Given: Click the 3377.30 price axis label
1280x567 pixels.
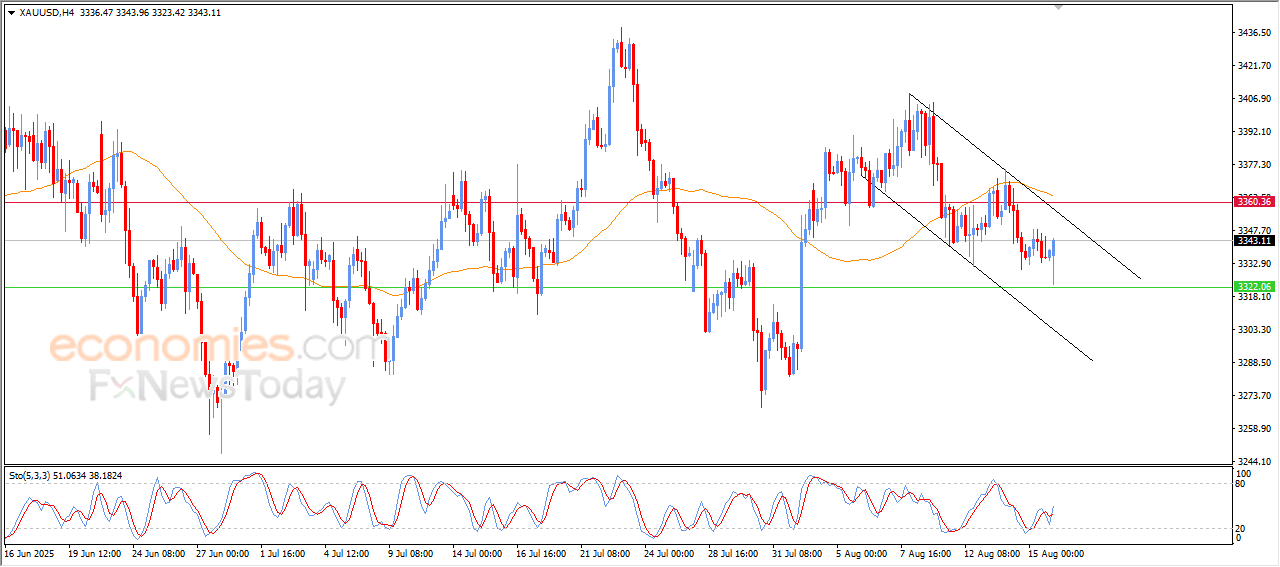Looking at the screenshot, I should [1254, 165].
